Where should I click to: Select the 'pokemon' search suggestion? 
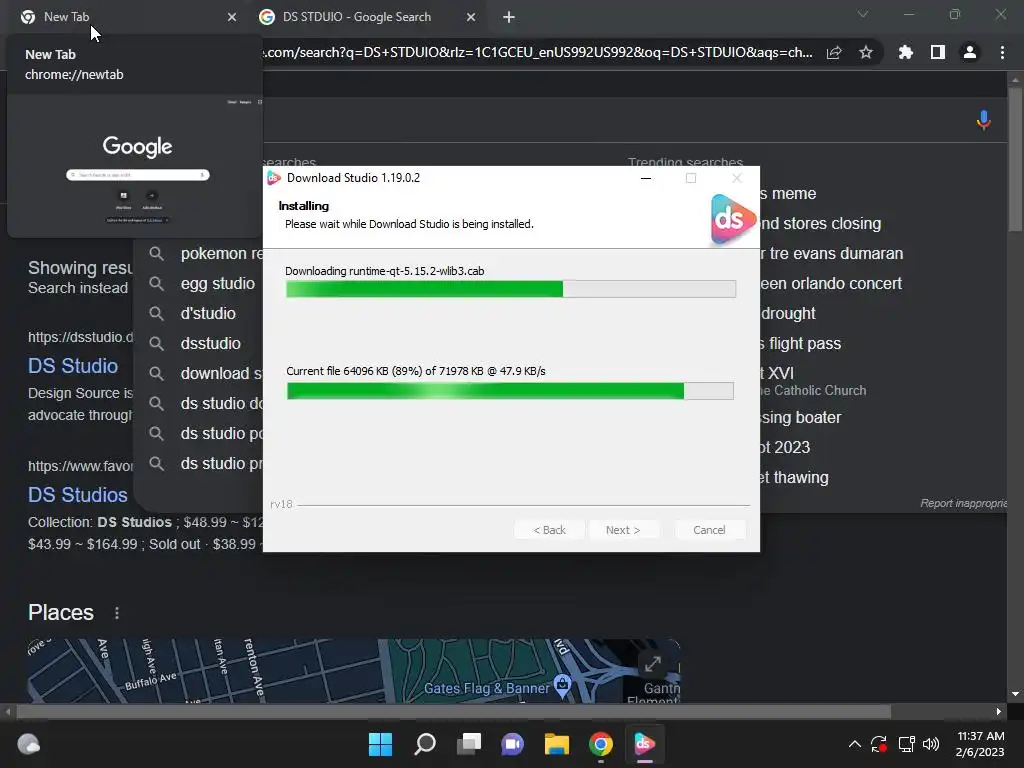(x=222, y=253)
